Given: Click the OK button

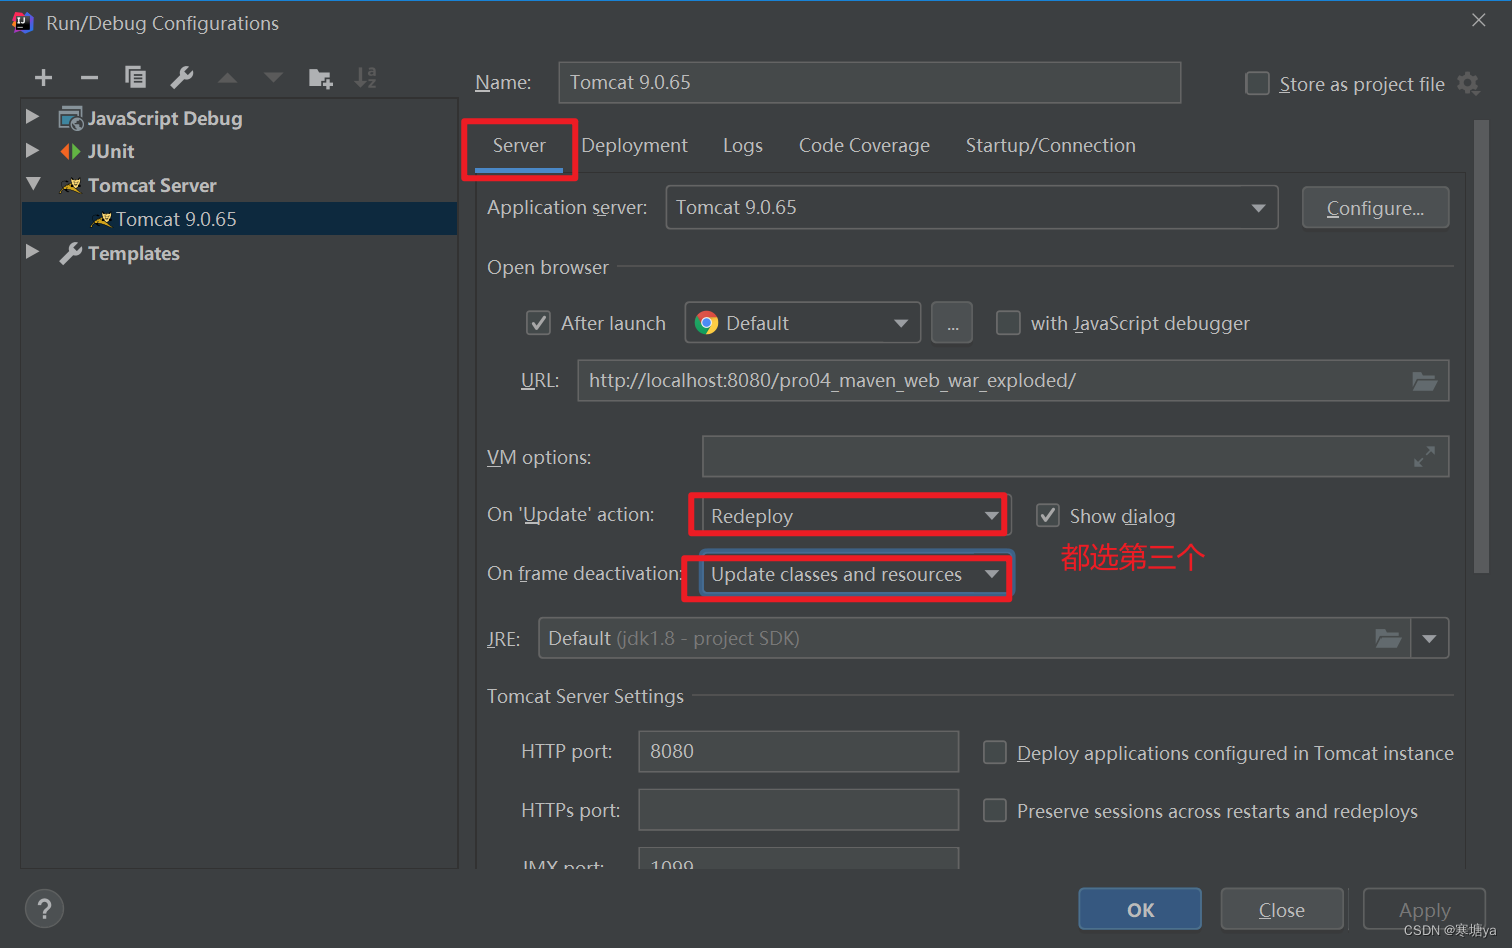Looking at the screenshot, I should pos(1140,910).
